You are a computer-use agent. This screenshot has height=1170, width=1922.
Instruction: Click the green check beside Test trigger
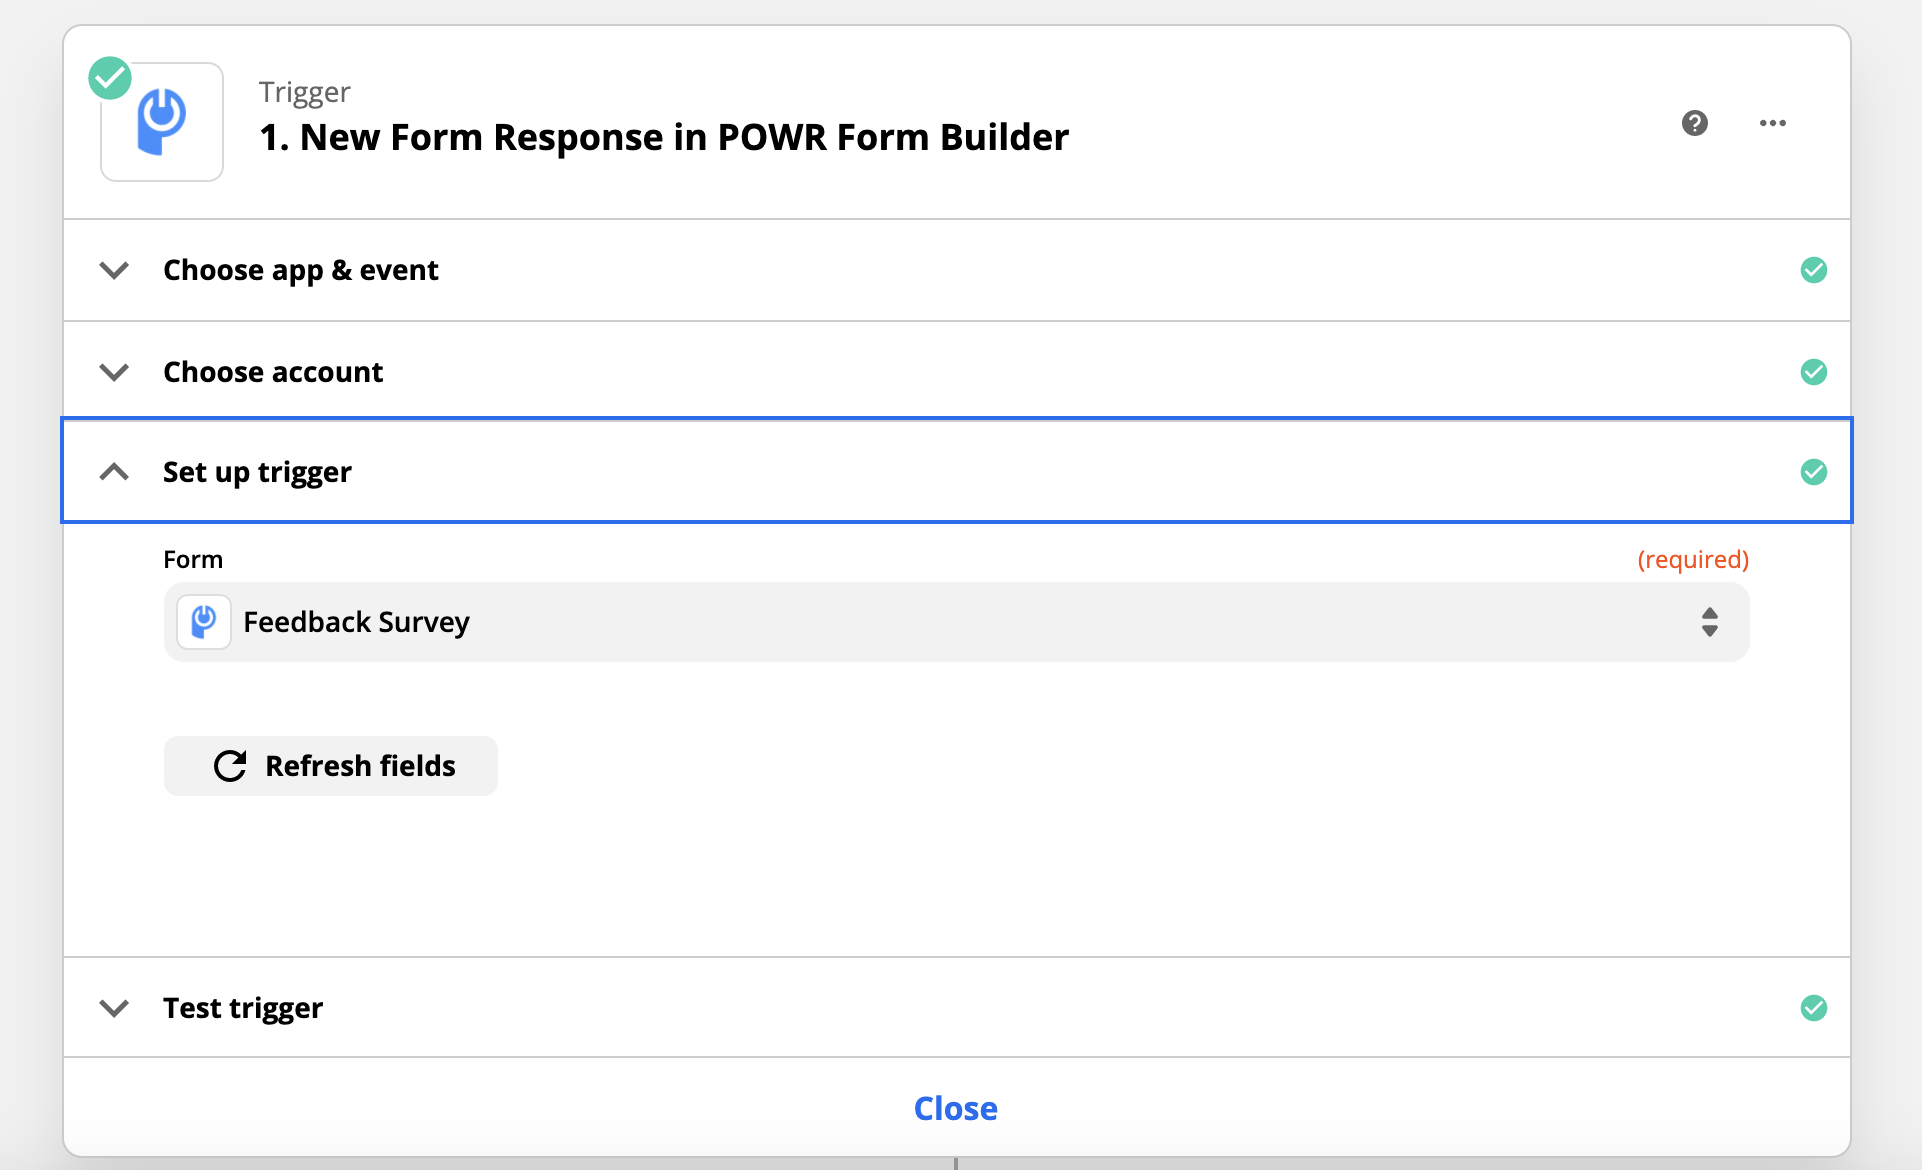[1813, 1008]
